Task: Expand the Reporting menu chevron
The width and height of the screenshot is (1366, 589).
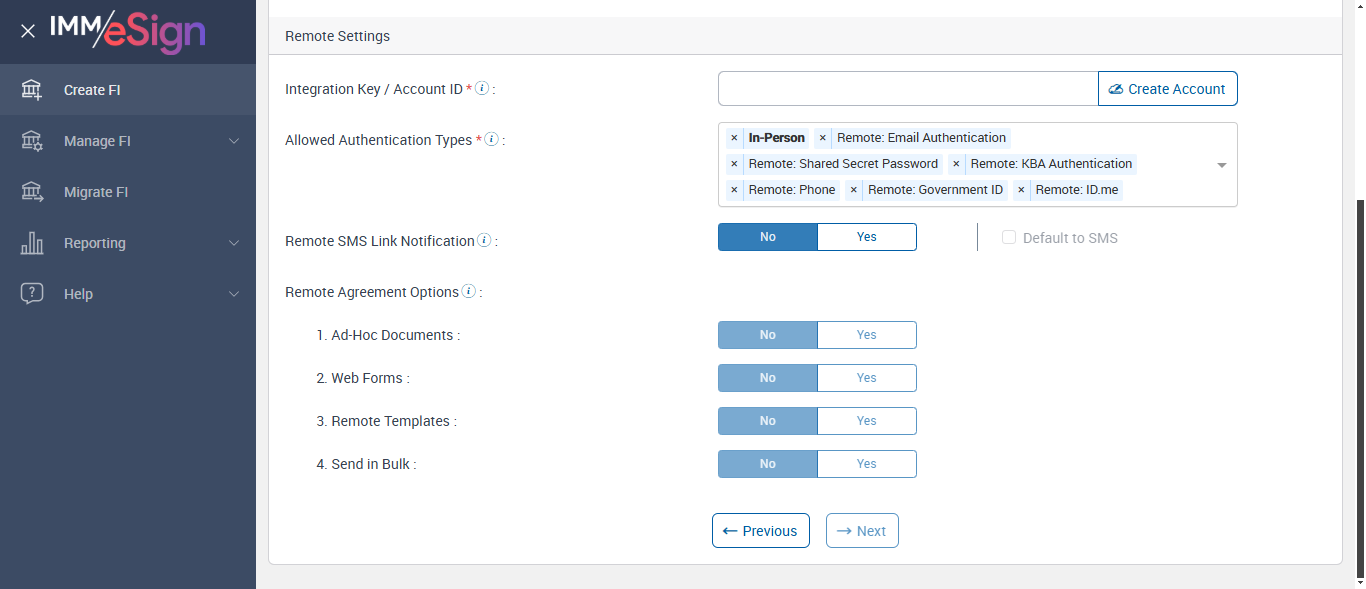Action: pyautogui.click(x=234, y=243)
